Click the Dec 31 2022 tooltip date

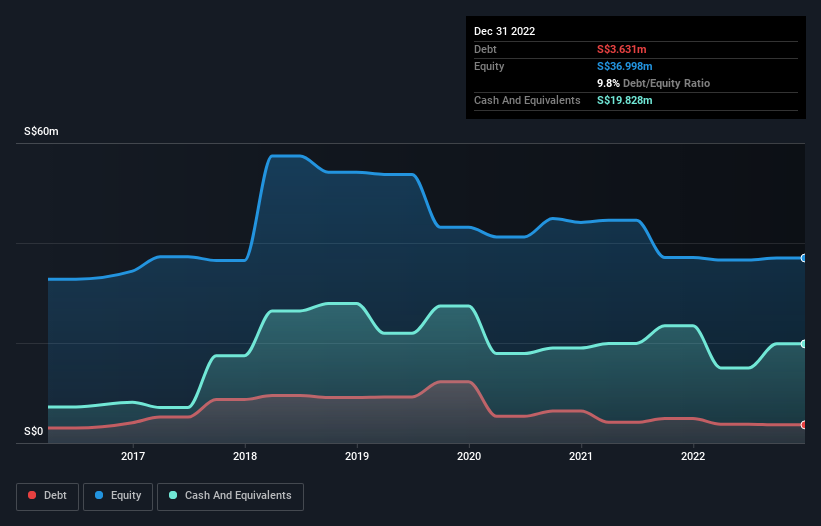505,31
